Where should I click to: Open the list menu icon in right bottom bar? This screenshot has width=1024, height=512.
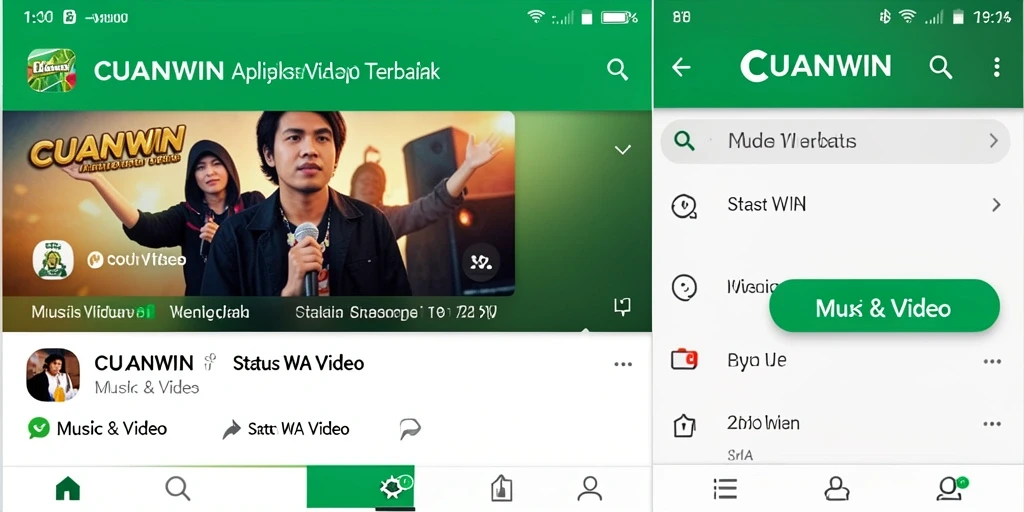point(725,488)
